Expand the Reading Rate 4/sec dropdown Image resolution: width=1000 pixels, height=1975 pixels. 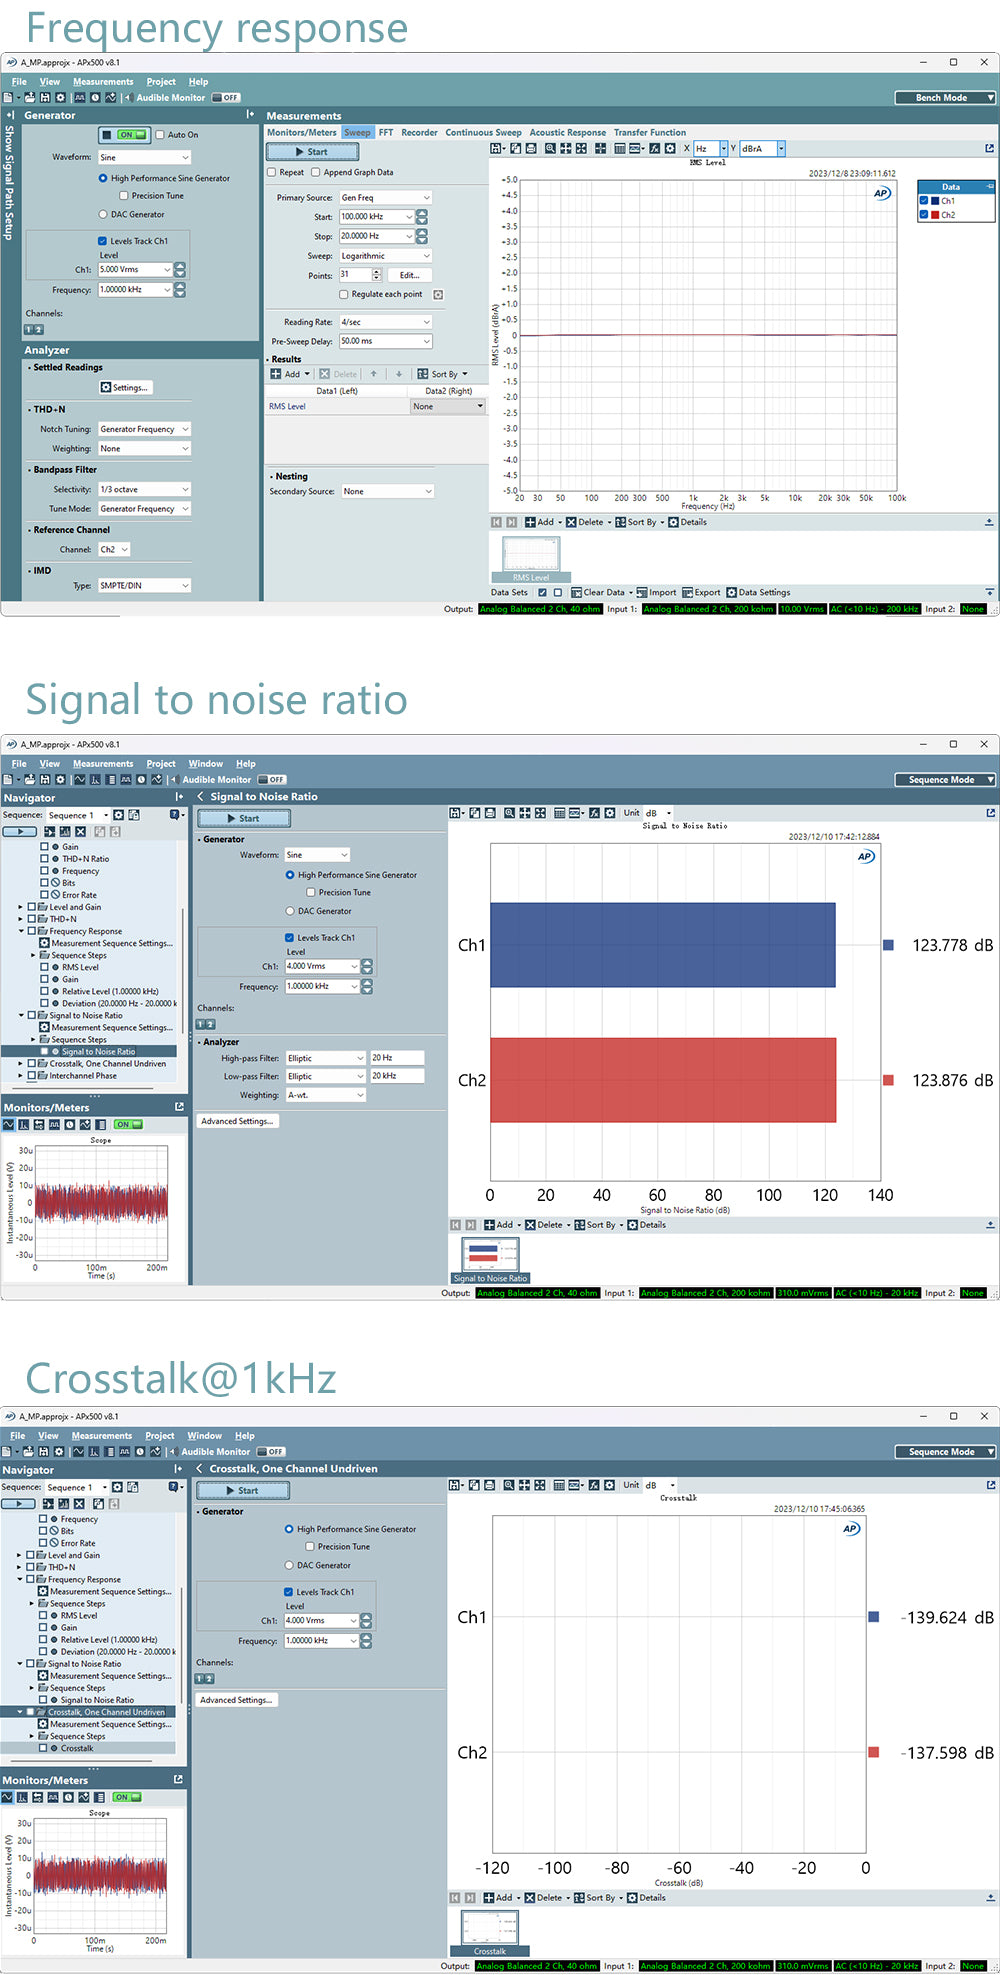[x=385, y=322]
